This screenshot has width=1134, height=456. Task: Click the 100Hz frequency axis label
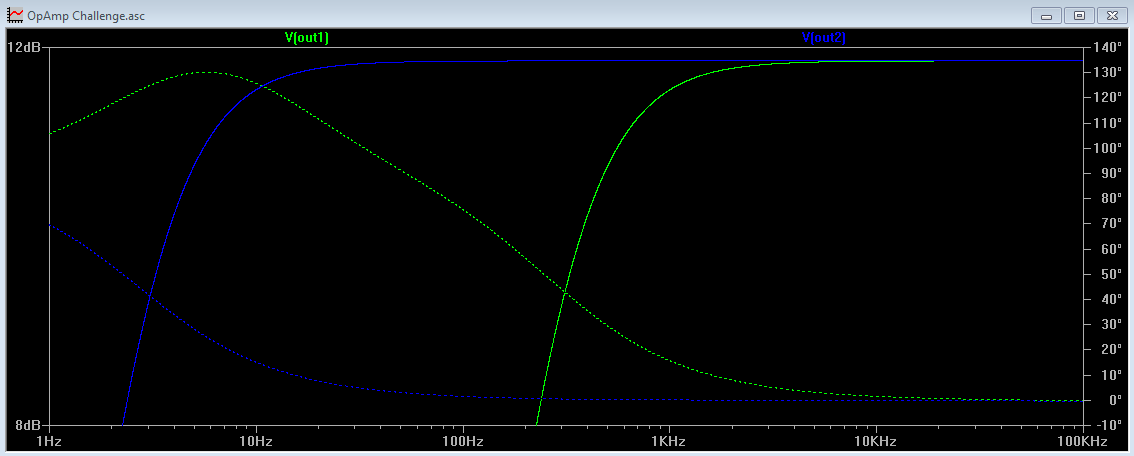pyautogui.click(x=462, y=440)
